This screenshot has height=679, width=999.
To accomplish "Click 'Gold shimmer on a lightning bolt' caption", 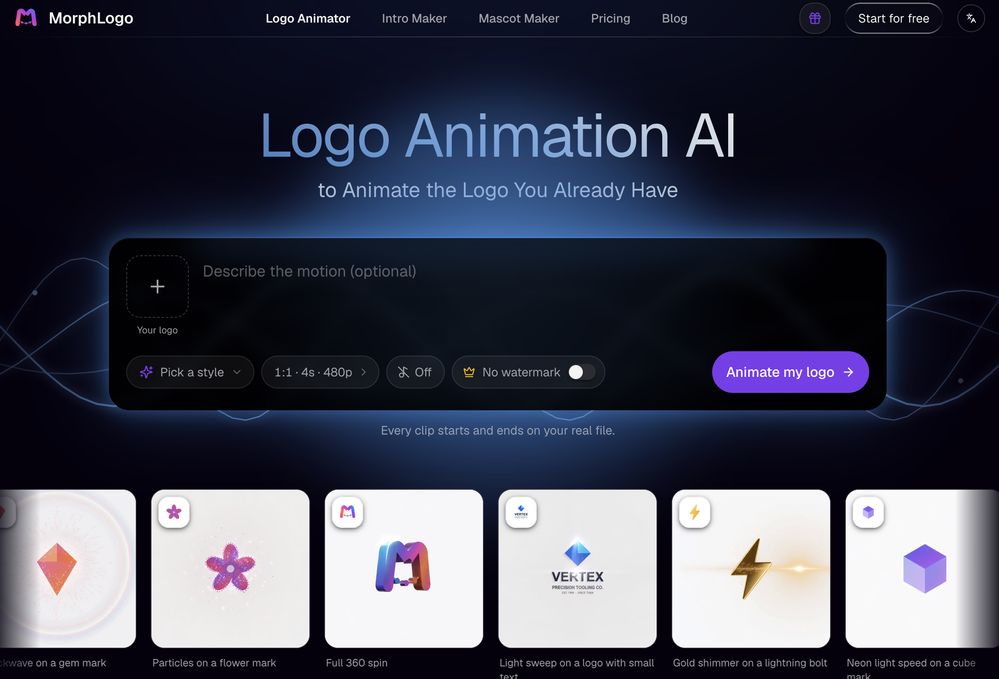I will 750,663.
